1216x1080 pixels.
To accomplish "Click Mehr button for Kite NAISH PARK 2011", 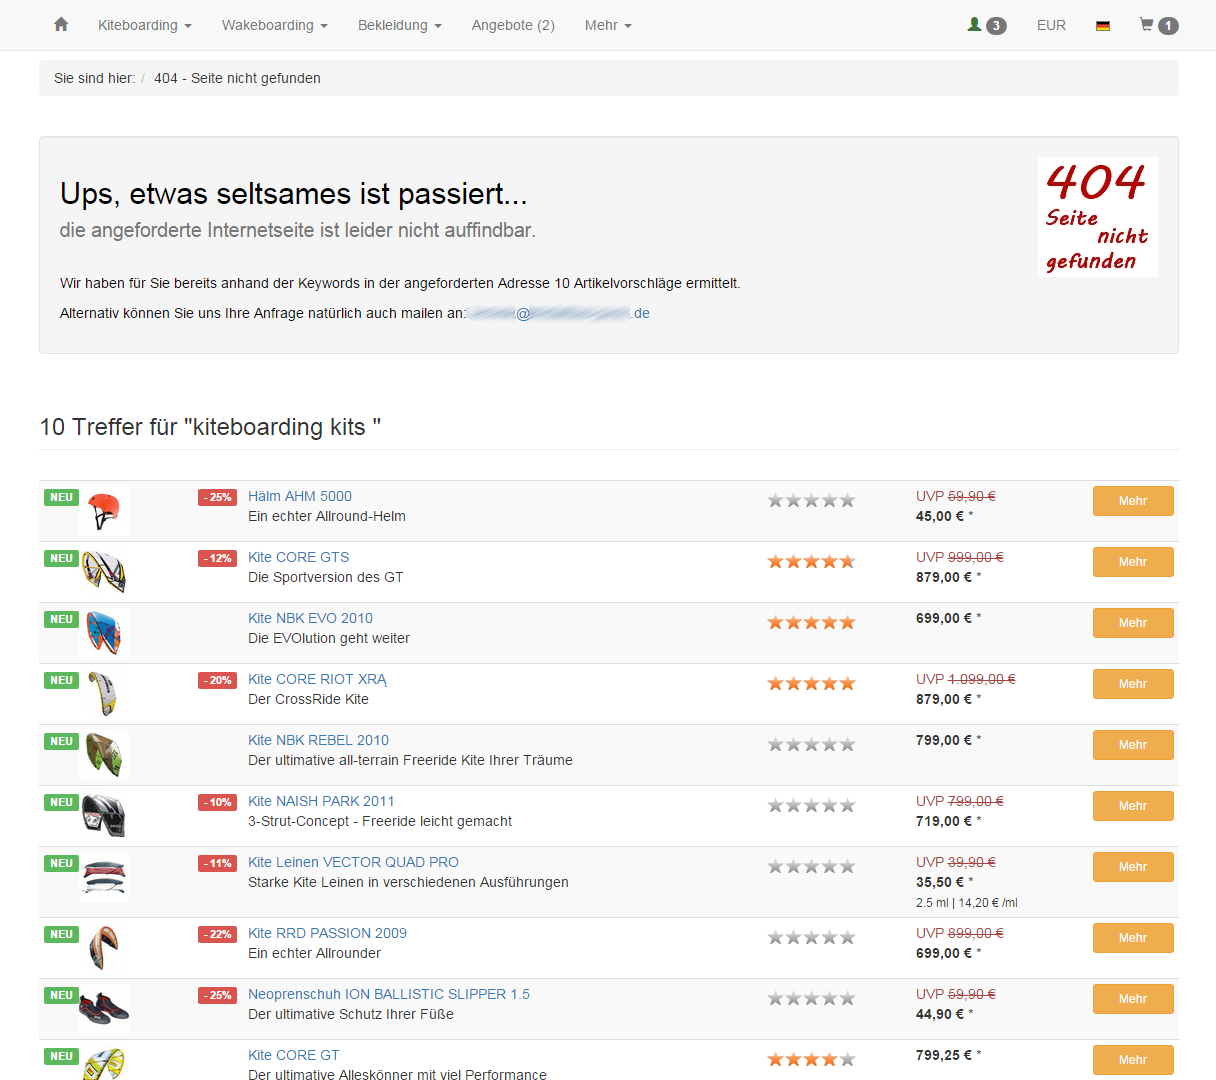I will [x=1133, y=806].
